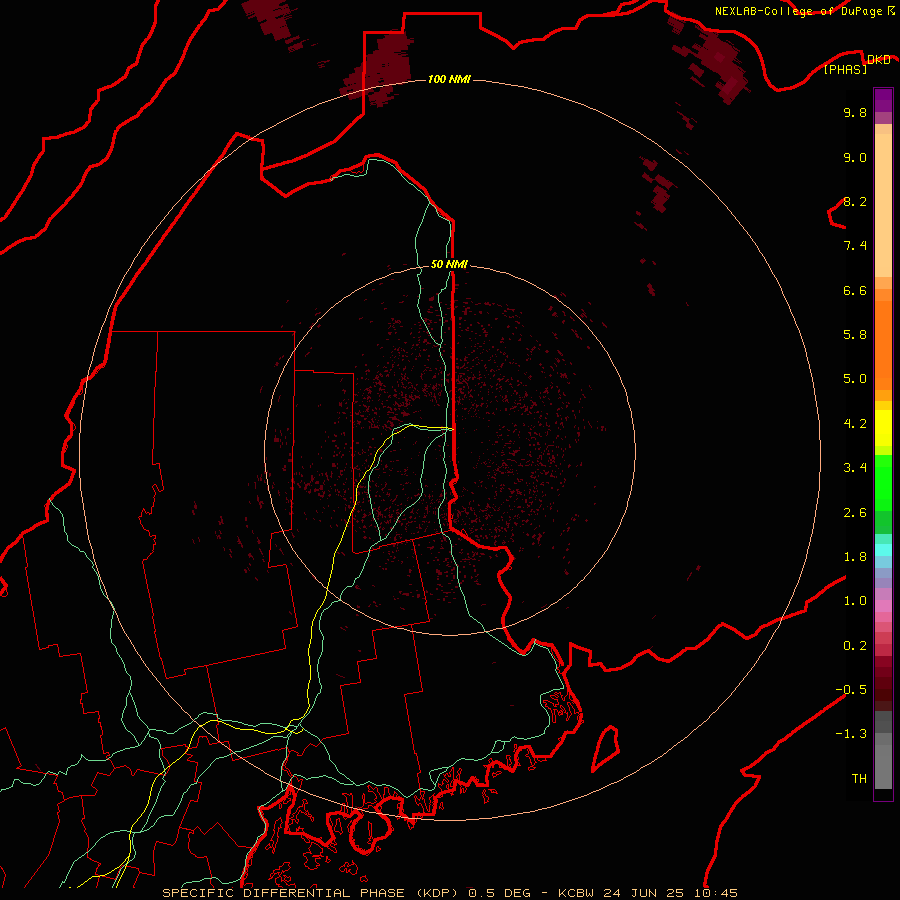Click the 3.4 scale value

pos(855,468)
